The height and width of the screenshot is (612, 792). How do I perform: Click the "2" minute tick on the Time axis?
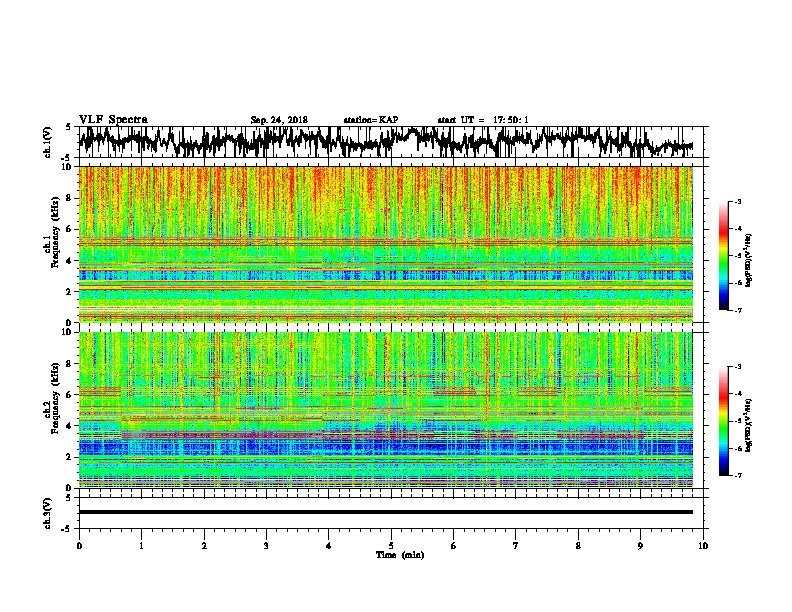pyautogui.click(x=204, y=546)
